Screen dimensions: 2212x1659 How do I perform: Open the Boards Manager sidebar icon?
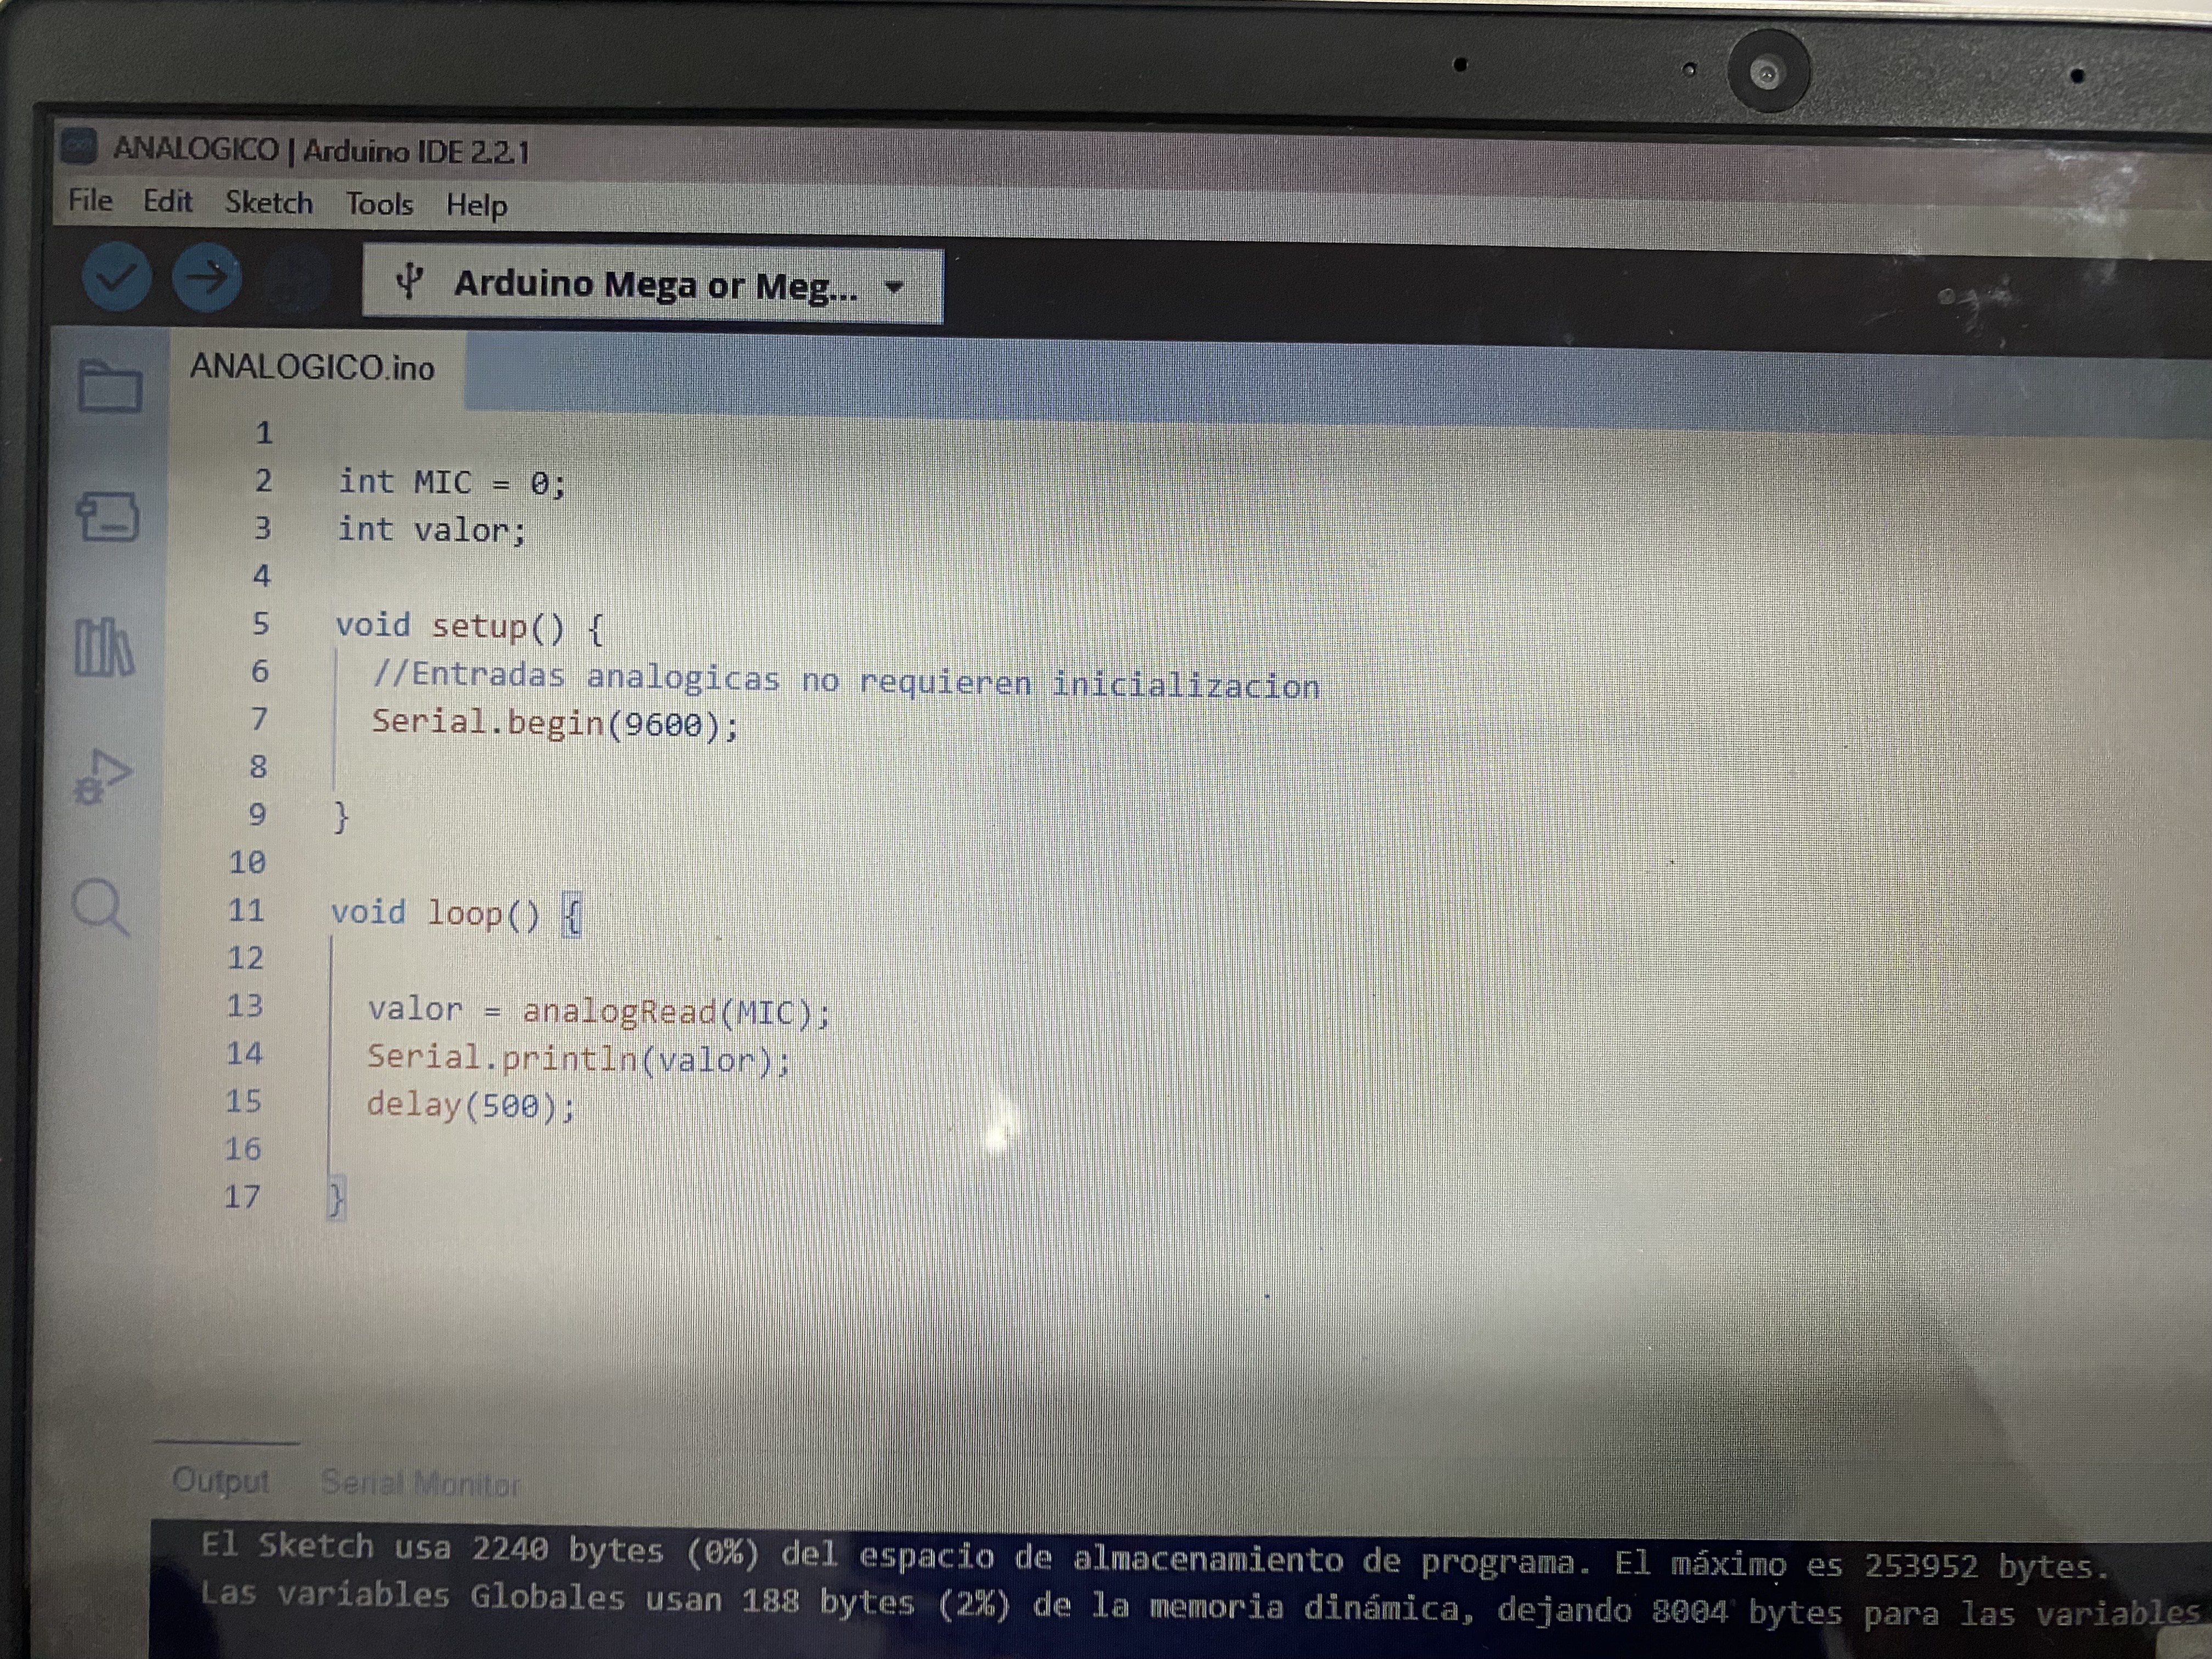108,516
